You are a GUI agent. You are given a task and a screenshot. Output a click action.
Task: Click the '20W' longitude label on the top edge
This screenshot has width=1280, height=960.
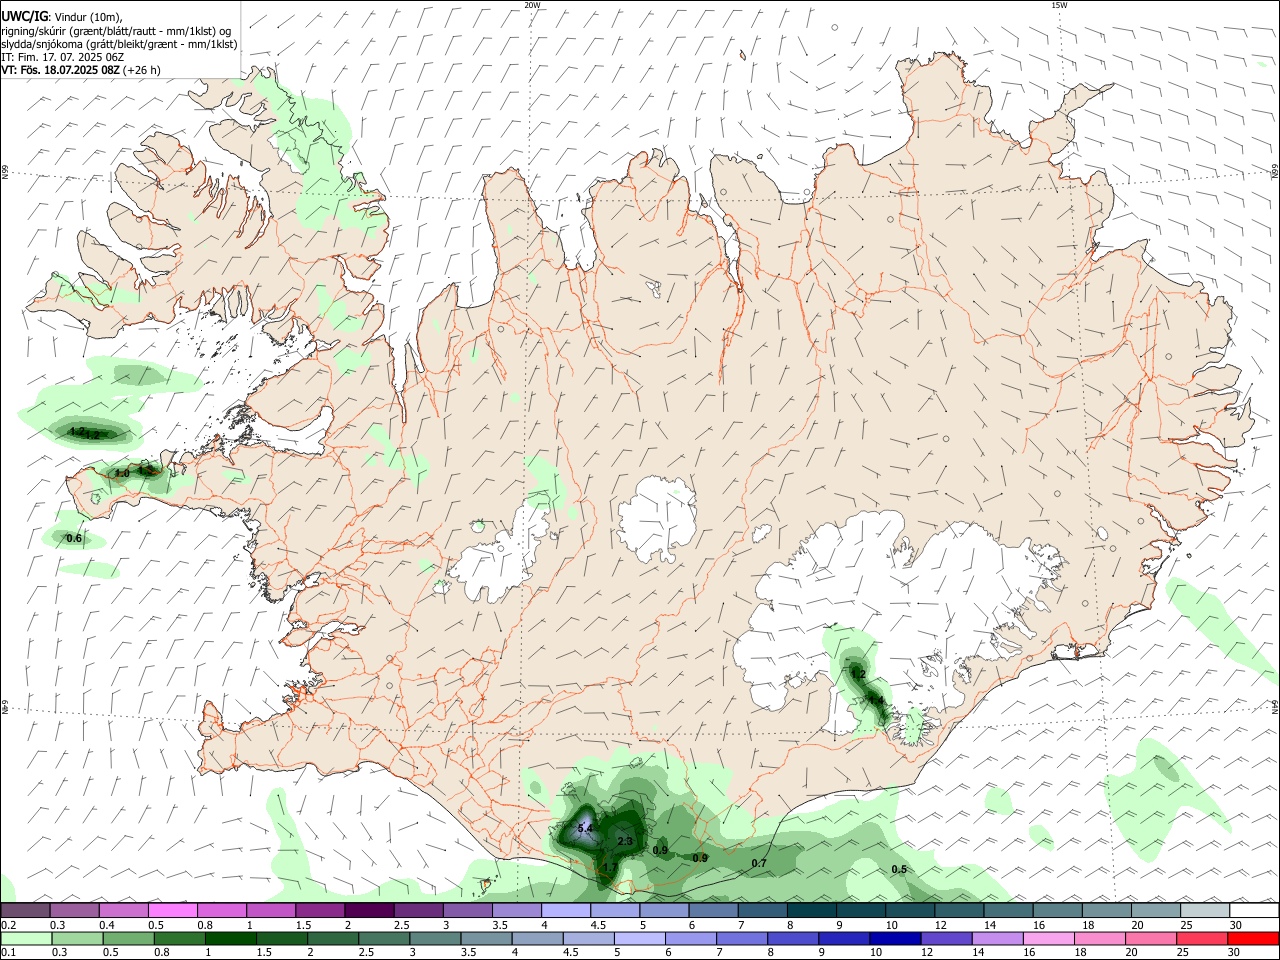click(x=532, y=4)
